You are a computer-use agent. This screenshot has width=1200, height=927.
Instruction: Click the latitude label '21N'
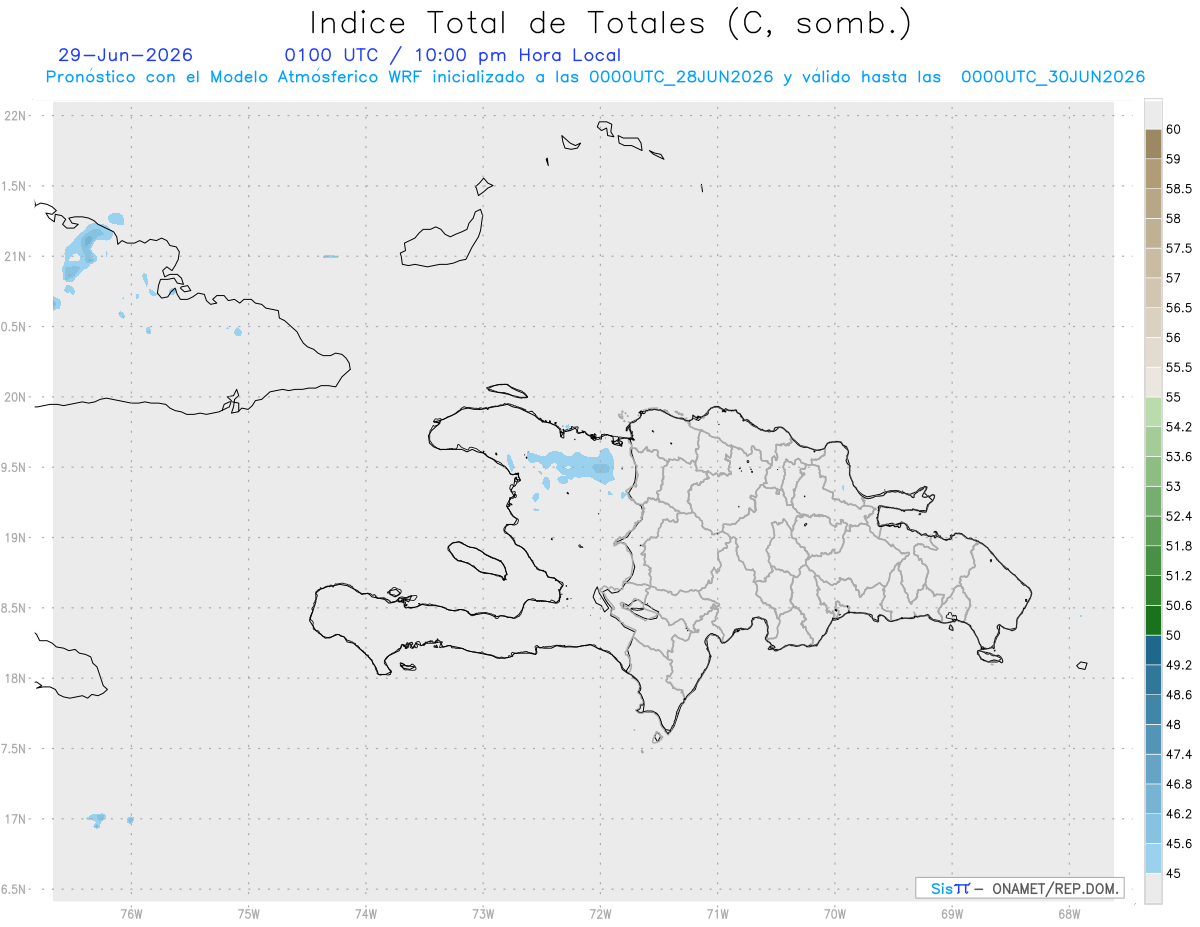click(17, 256)
